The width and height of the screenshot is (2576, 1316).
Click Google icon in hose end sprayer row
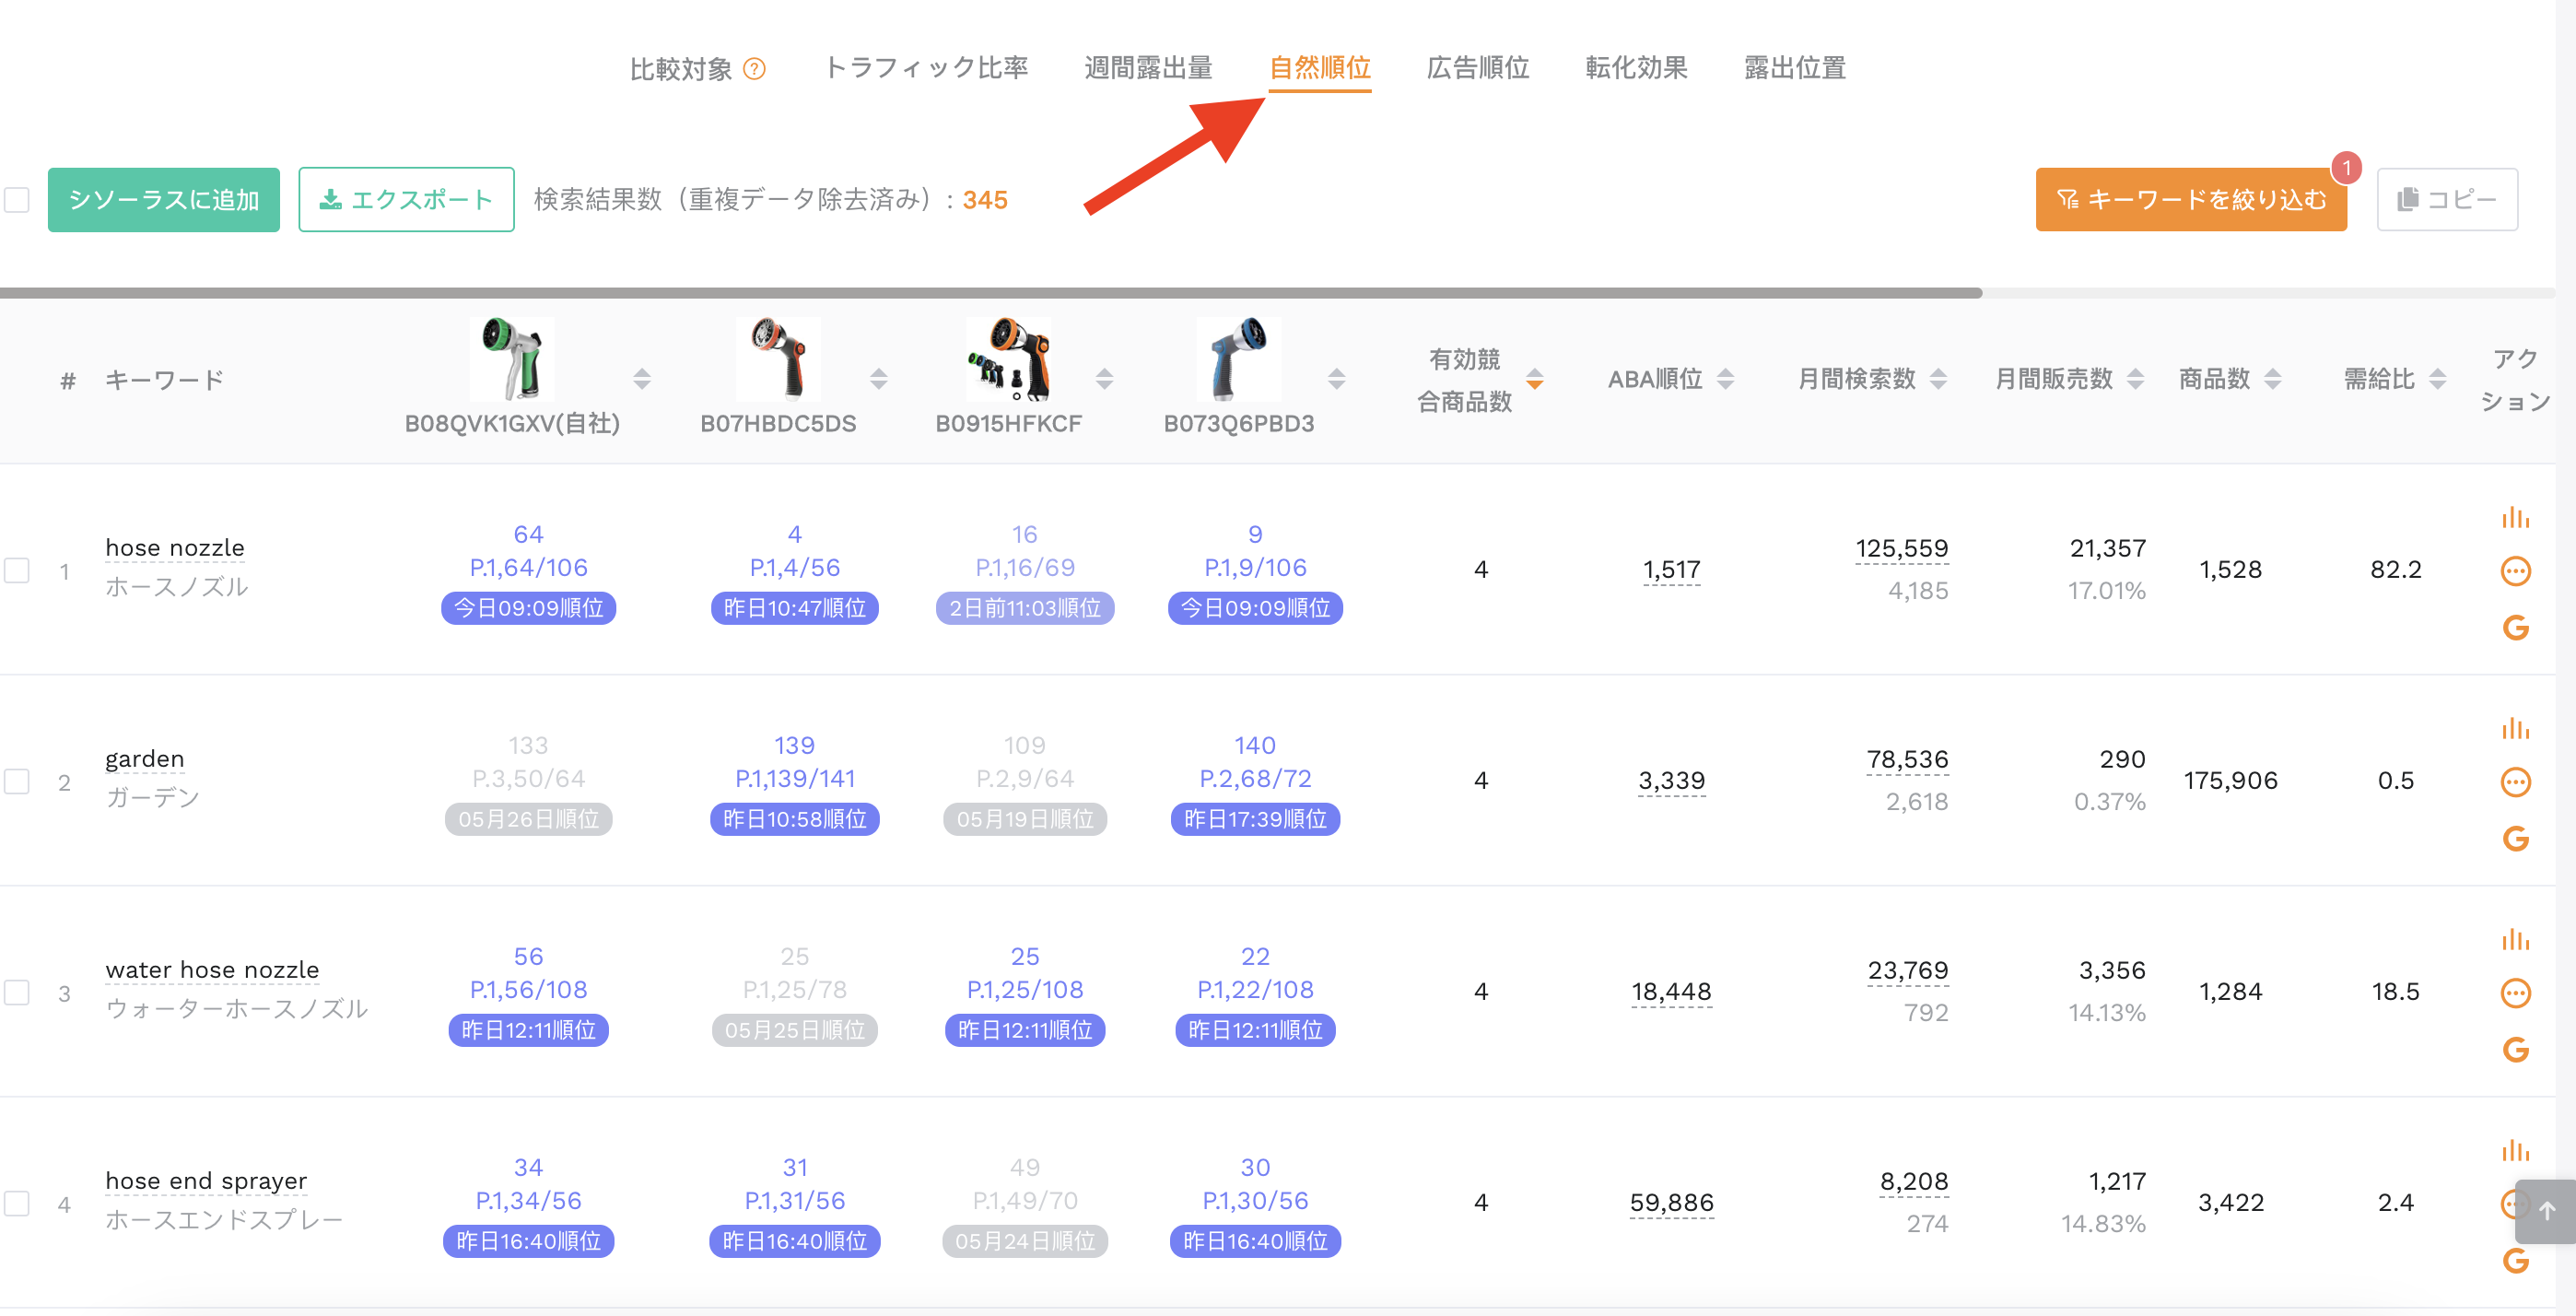pos(2515,1260)
